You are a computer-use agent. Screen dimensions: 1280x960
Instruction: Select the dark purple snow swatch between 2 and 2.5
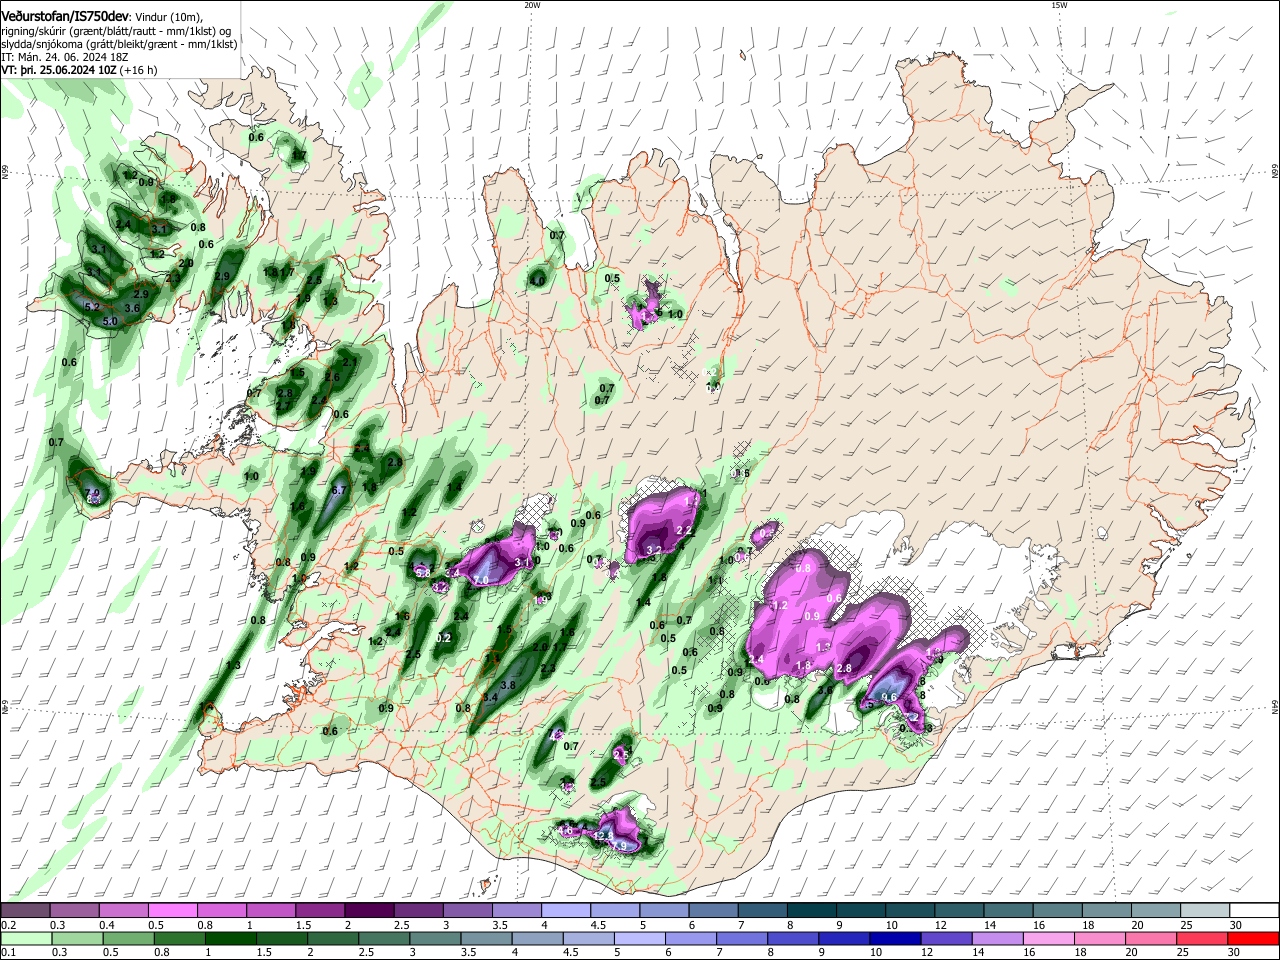[x=368, y=911]
